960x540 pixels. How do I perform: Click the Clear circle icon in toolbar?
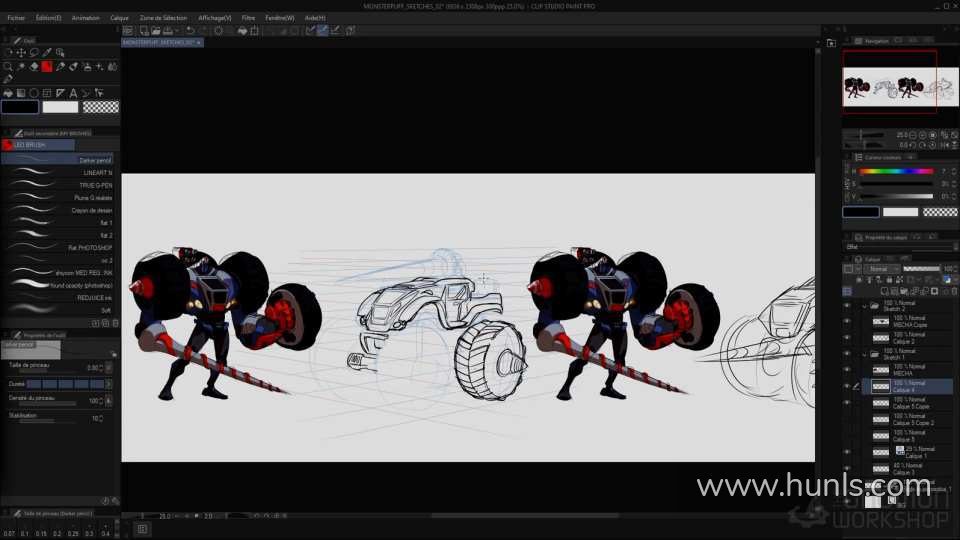pyautogui.click(x=219, y=31)
